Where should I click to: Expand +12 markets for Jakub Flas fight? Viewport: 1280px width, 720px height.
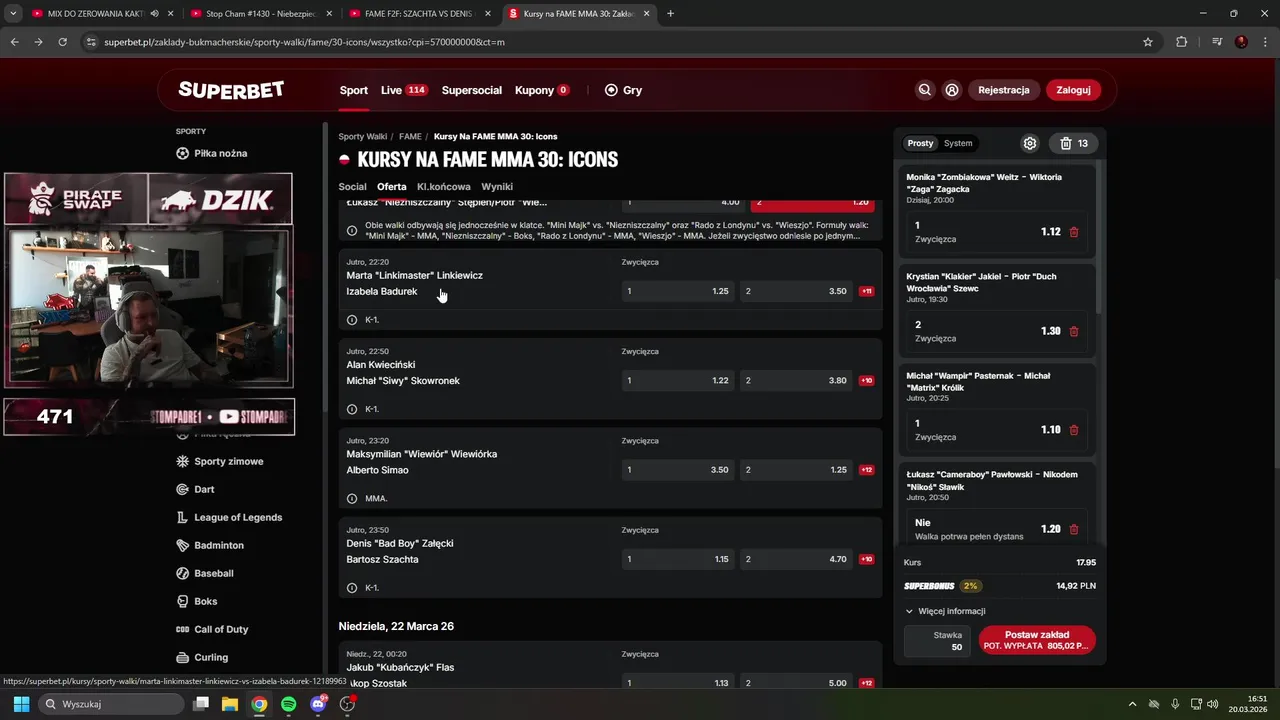coord(866,683)
